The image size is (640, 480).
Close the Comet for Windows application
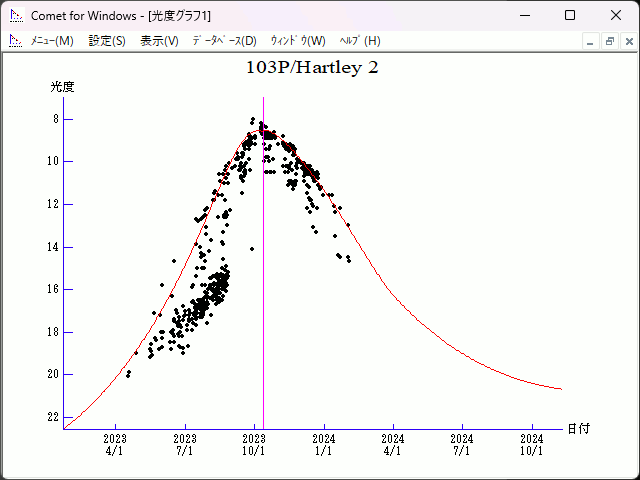(x=616, y=16)
